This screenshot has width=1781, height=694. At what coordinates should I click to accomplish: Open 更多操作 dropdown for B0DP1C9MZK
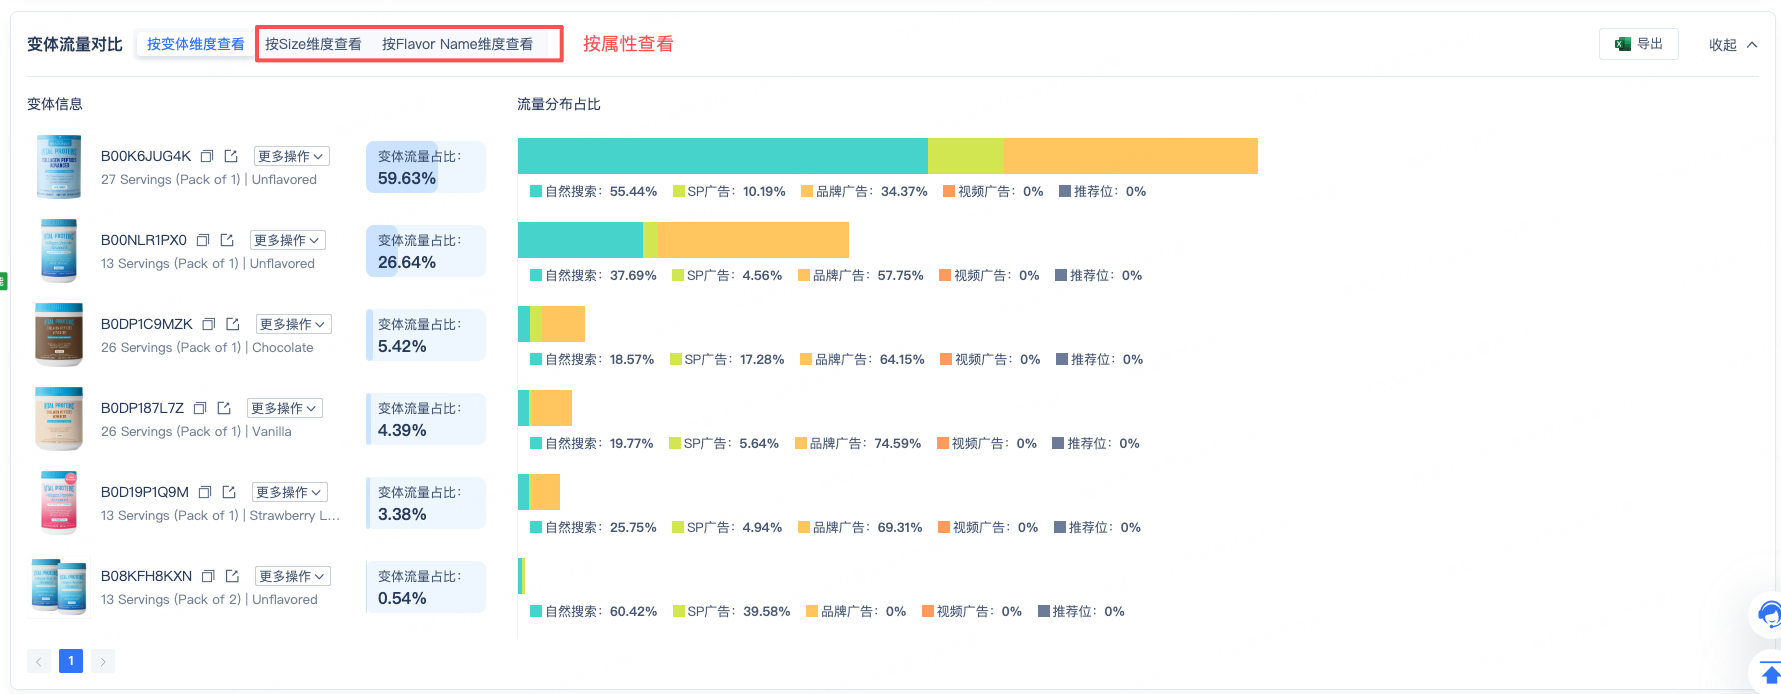293,324
